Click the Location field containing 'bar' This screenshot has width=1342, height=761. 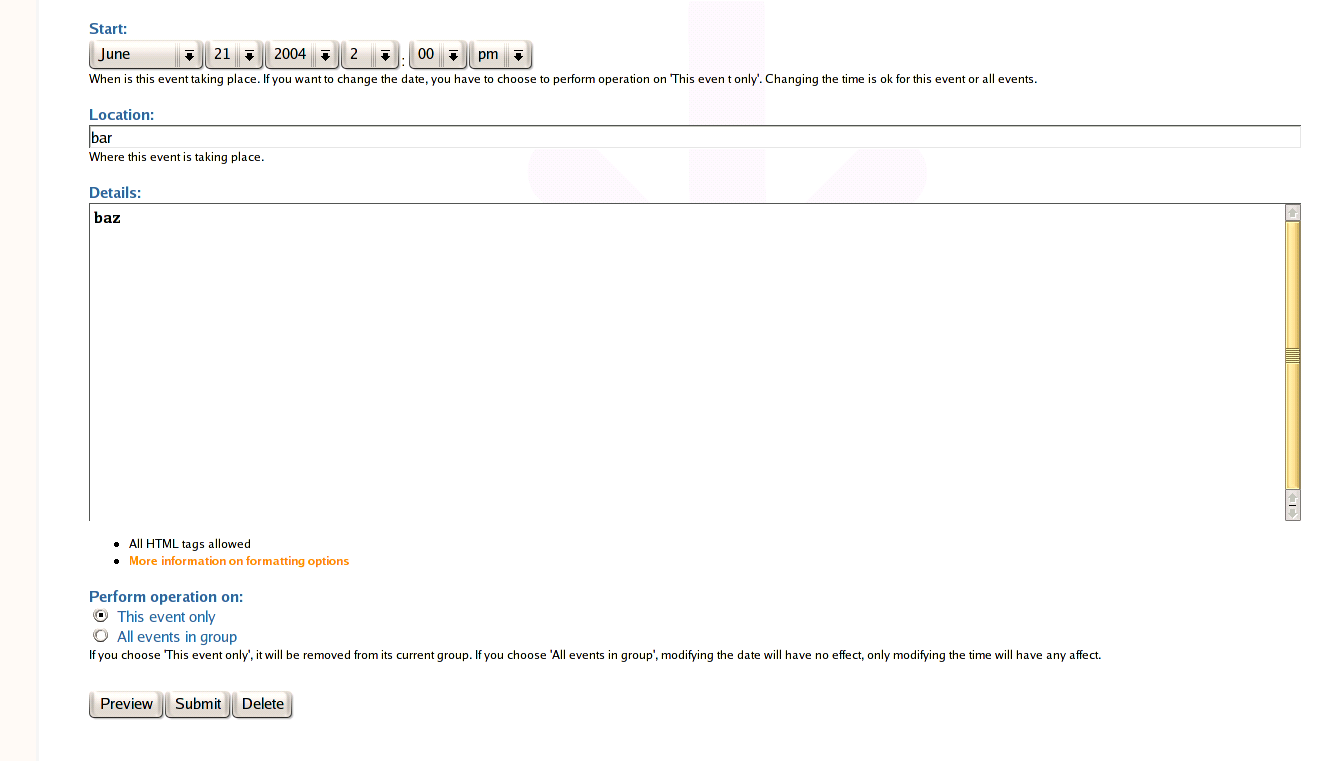click(695, 137)
